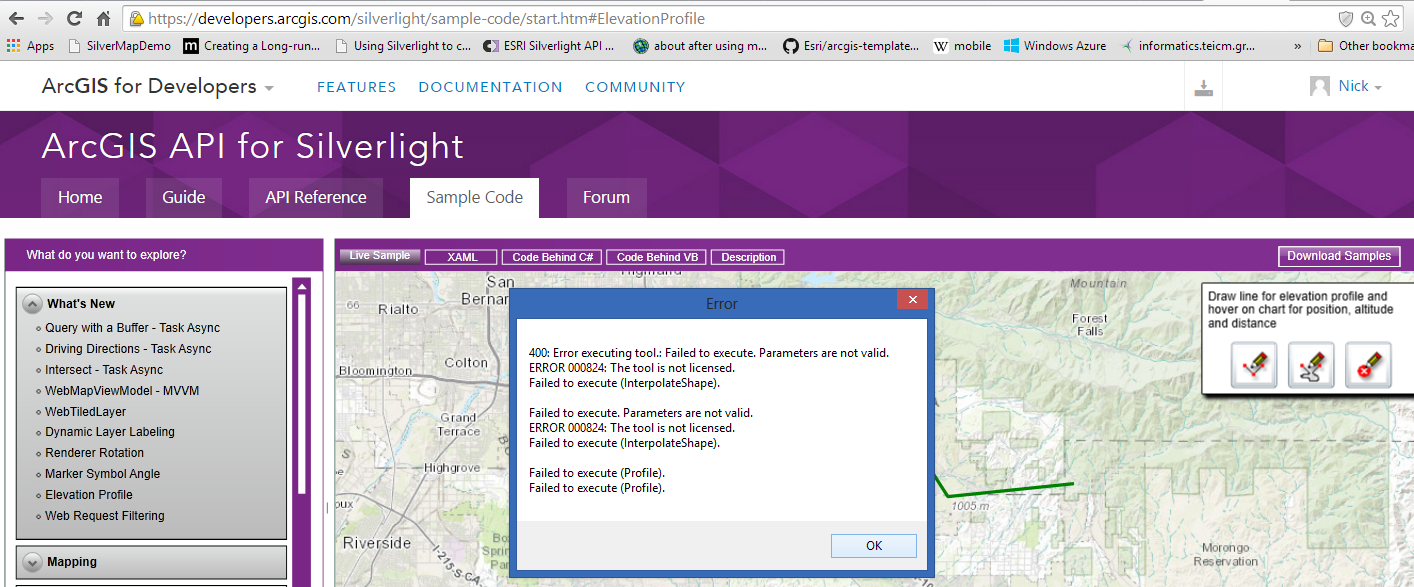Switch to the Home tab
This screenshot has width=1414, height=587.
coord(80,197)
